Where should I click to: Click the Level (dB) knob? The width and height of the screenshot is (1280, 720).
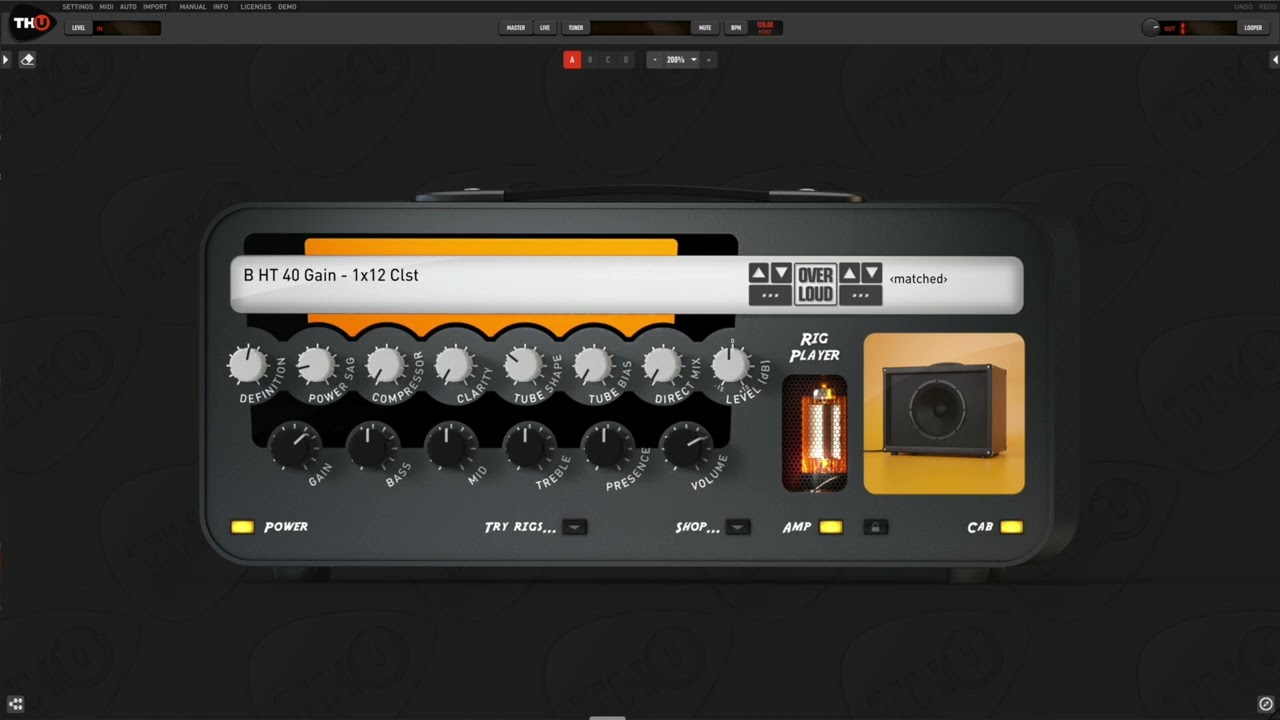click(x=730, y=366)
